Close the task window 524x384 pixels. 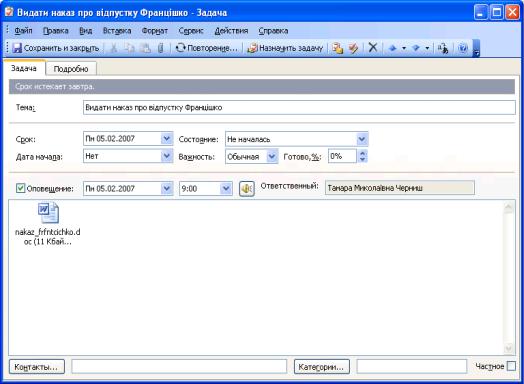[512, 12]
